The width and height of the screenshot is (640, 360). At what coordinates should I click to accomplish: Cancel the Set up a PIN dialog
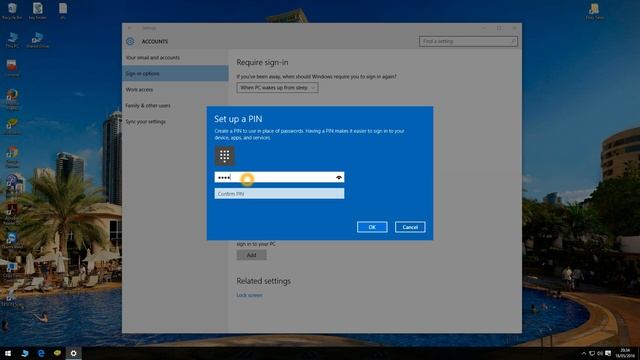click(410, 227)
